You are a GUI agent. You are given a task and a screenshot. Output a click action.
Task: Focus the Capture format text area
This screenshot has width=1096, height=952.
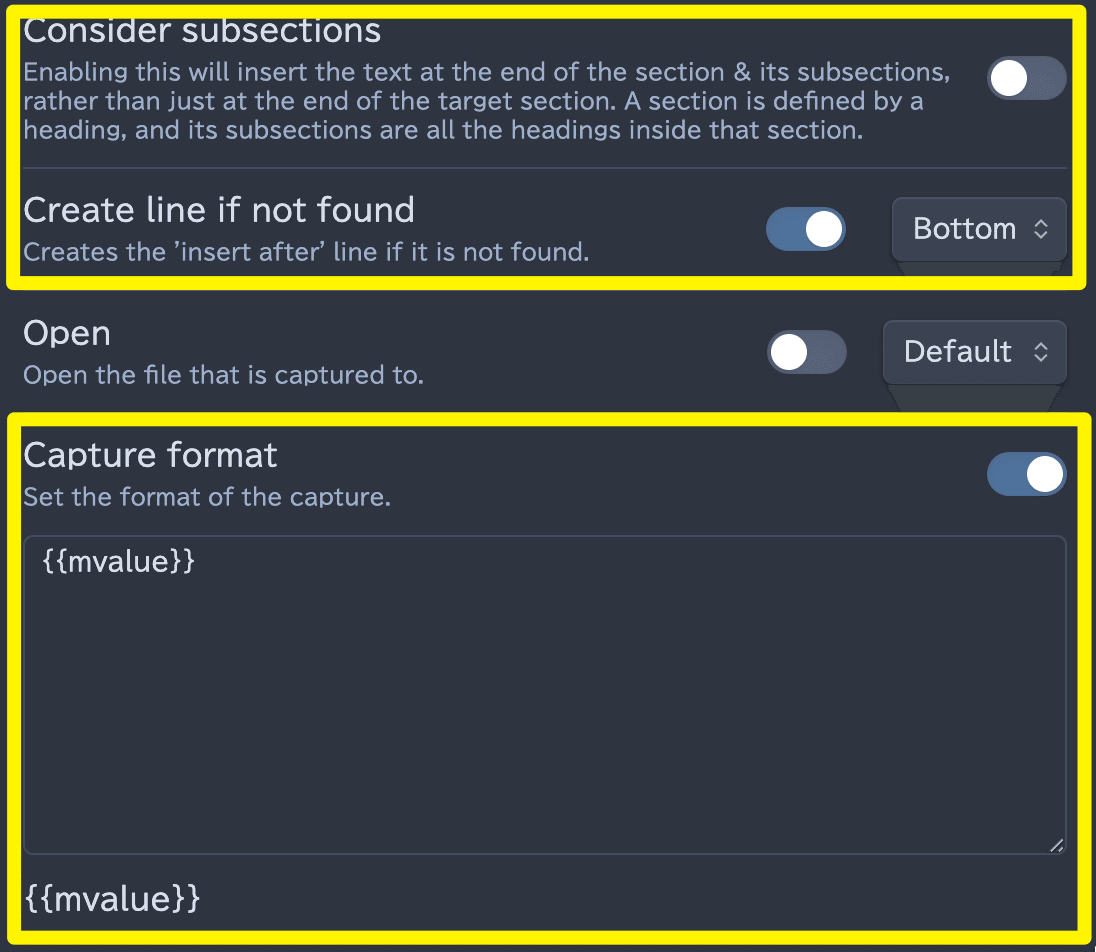(545, 695)
